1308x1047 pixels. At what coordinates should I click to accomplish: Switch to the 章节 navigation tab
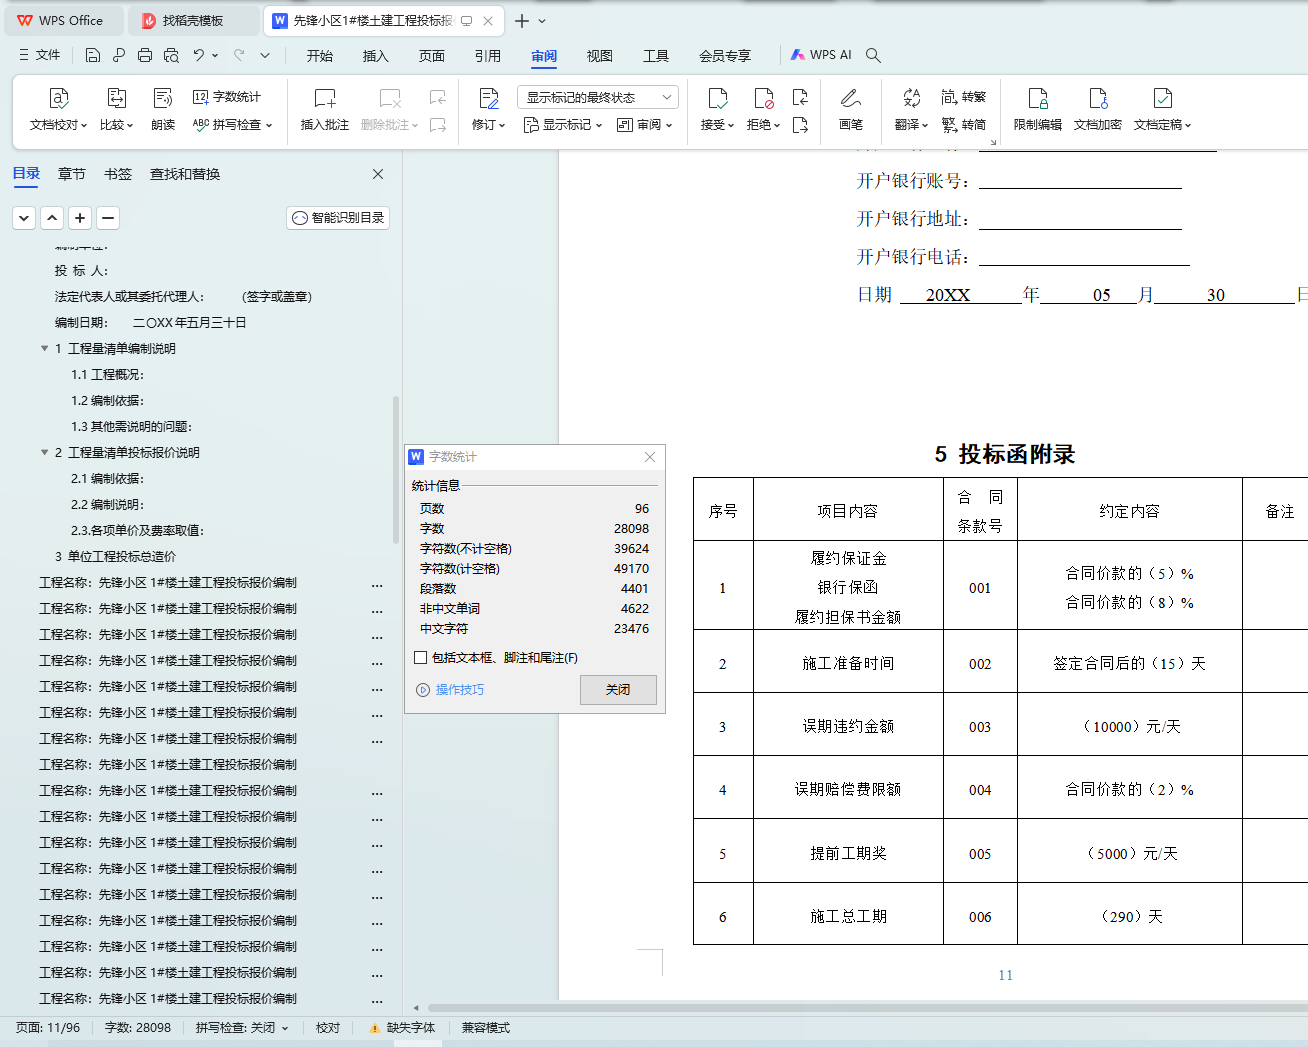pos(72,174)
